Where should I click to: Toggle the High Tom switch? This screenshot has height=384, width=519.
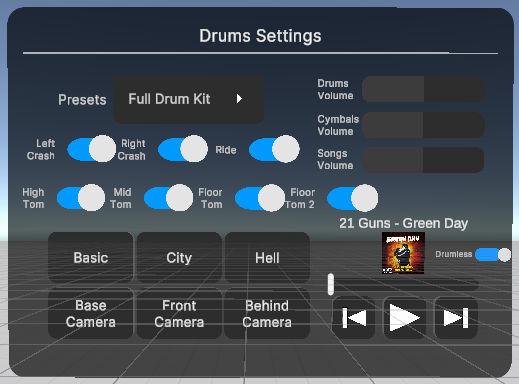pos(81,198)
